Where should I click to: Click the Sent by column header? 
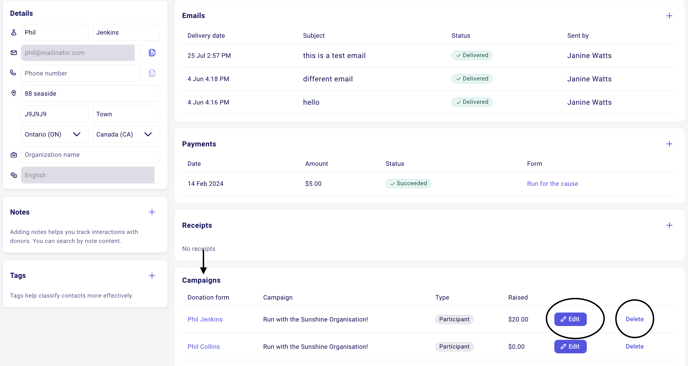[578, 36]
